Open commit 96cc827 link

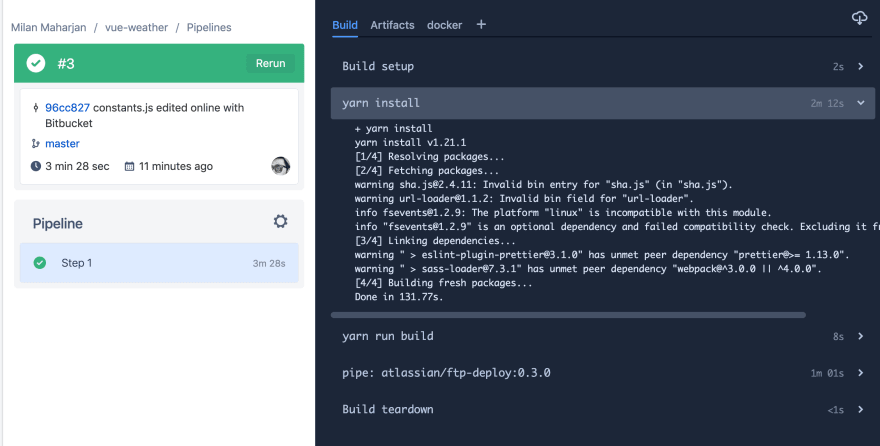(67, 108)
